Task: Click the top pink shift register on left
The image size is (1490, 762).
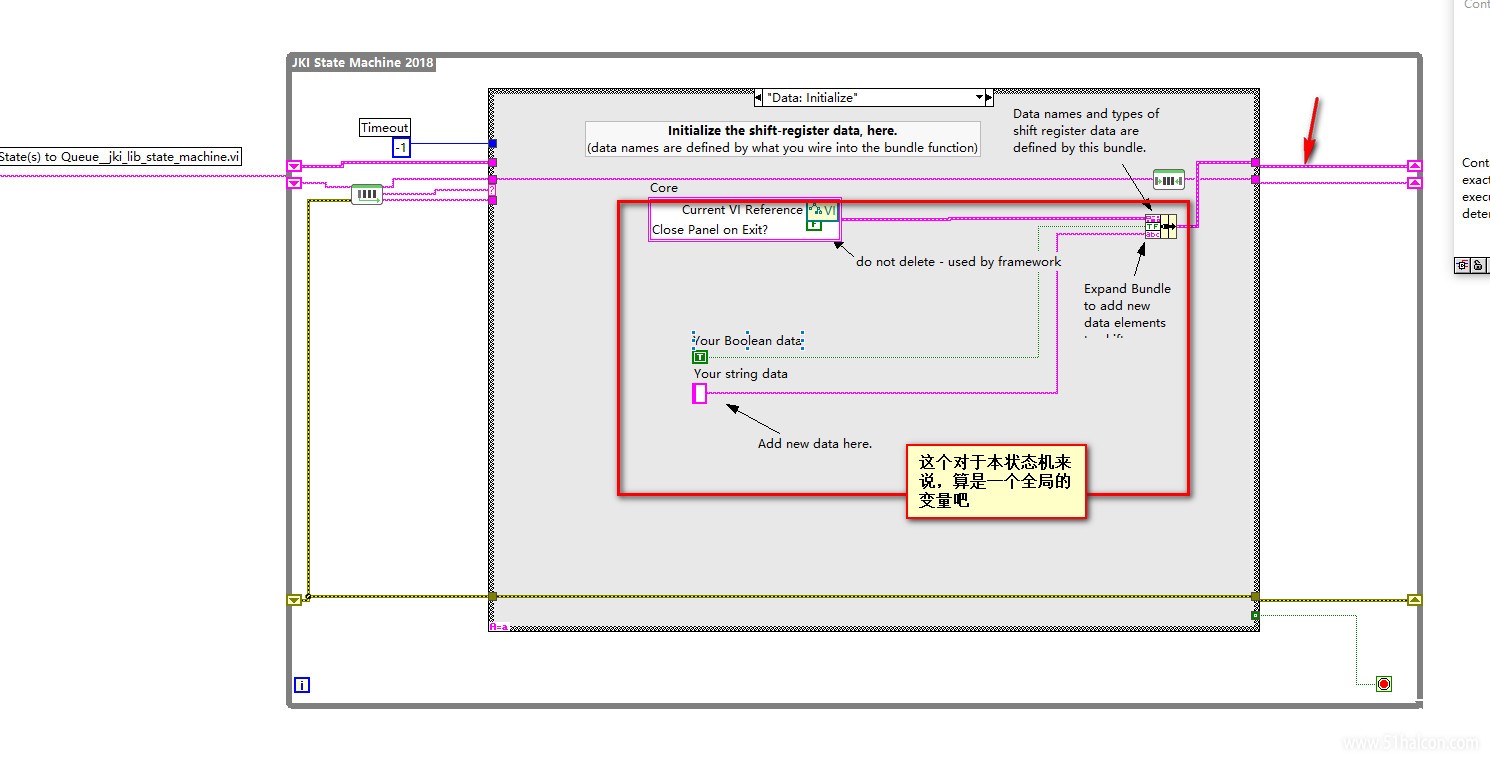Action: coord(294,166)
